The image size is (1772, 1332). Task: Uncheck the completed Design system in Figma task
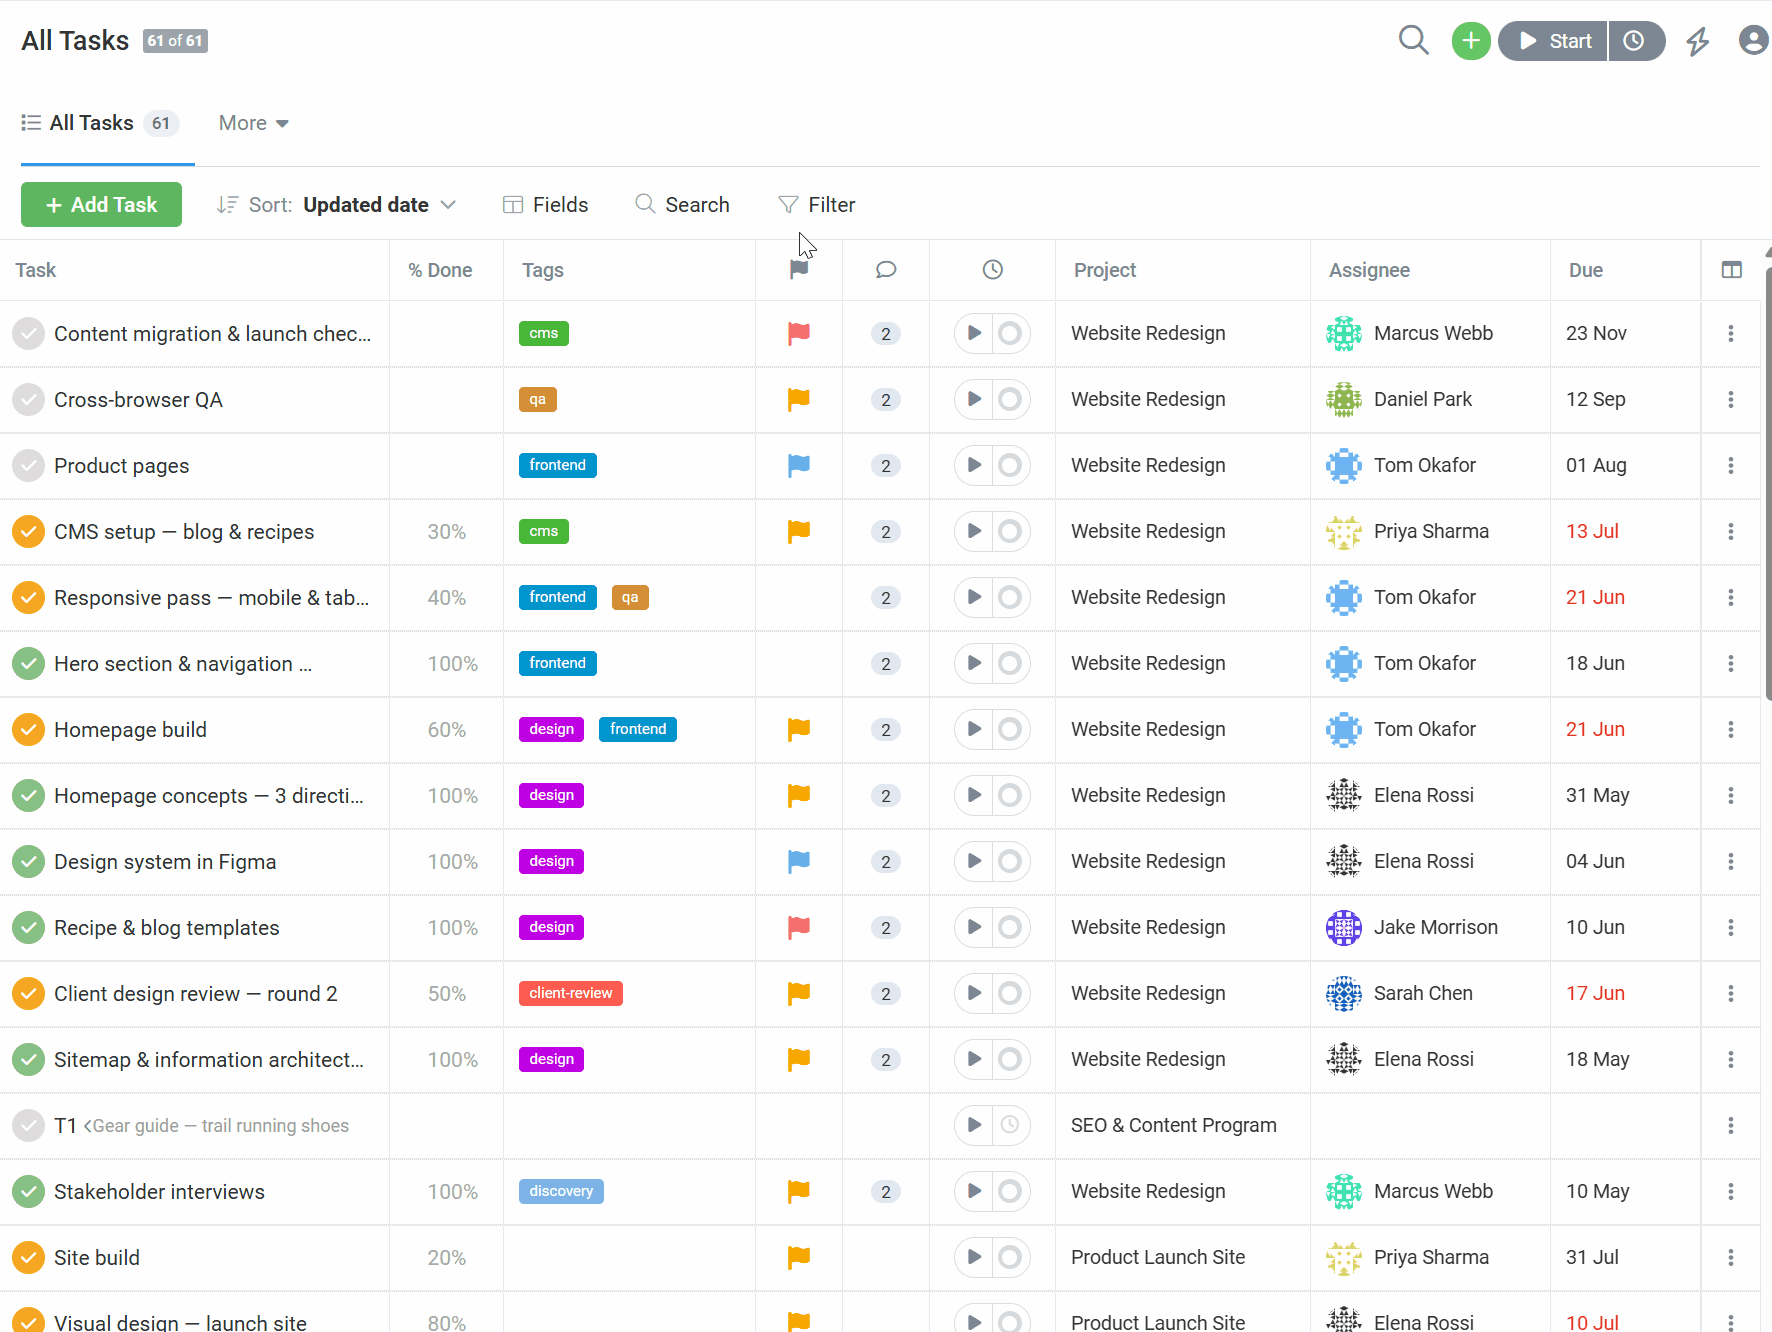[29, 862]
